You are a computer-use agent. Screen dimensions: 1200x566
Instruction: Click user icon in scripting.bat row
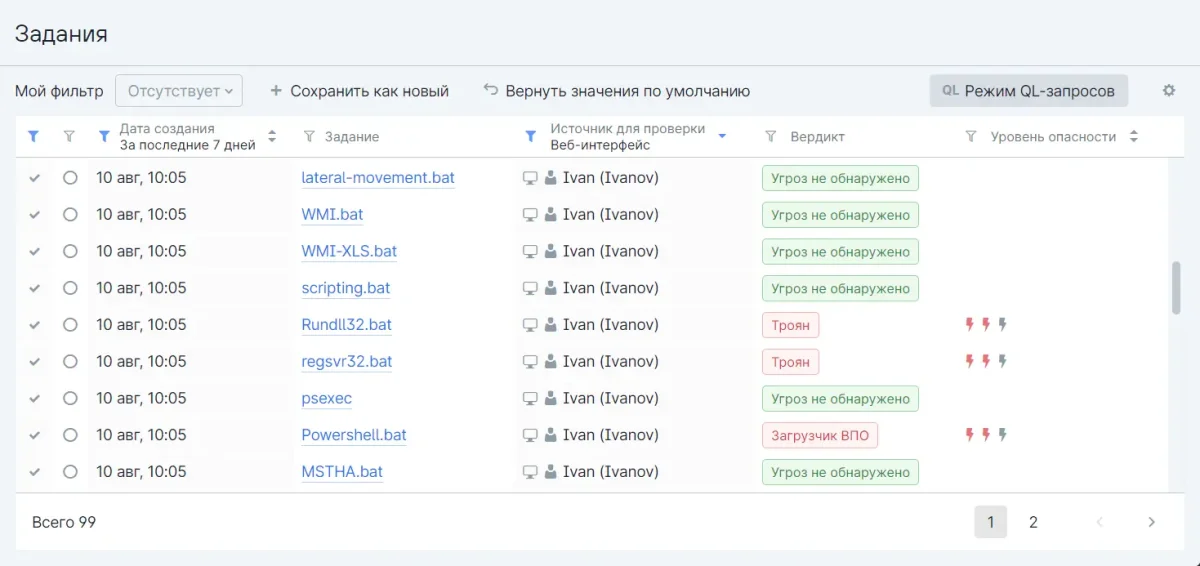[550, 288]
